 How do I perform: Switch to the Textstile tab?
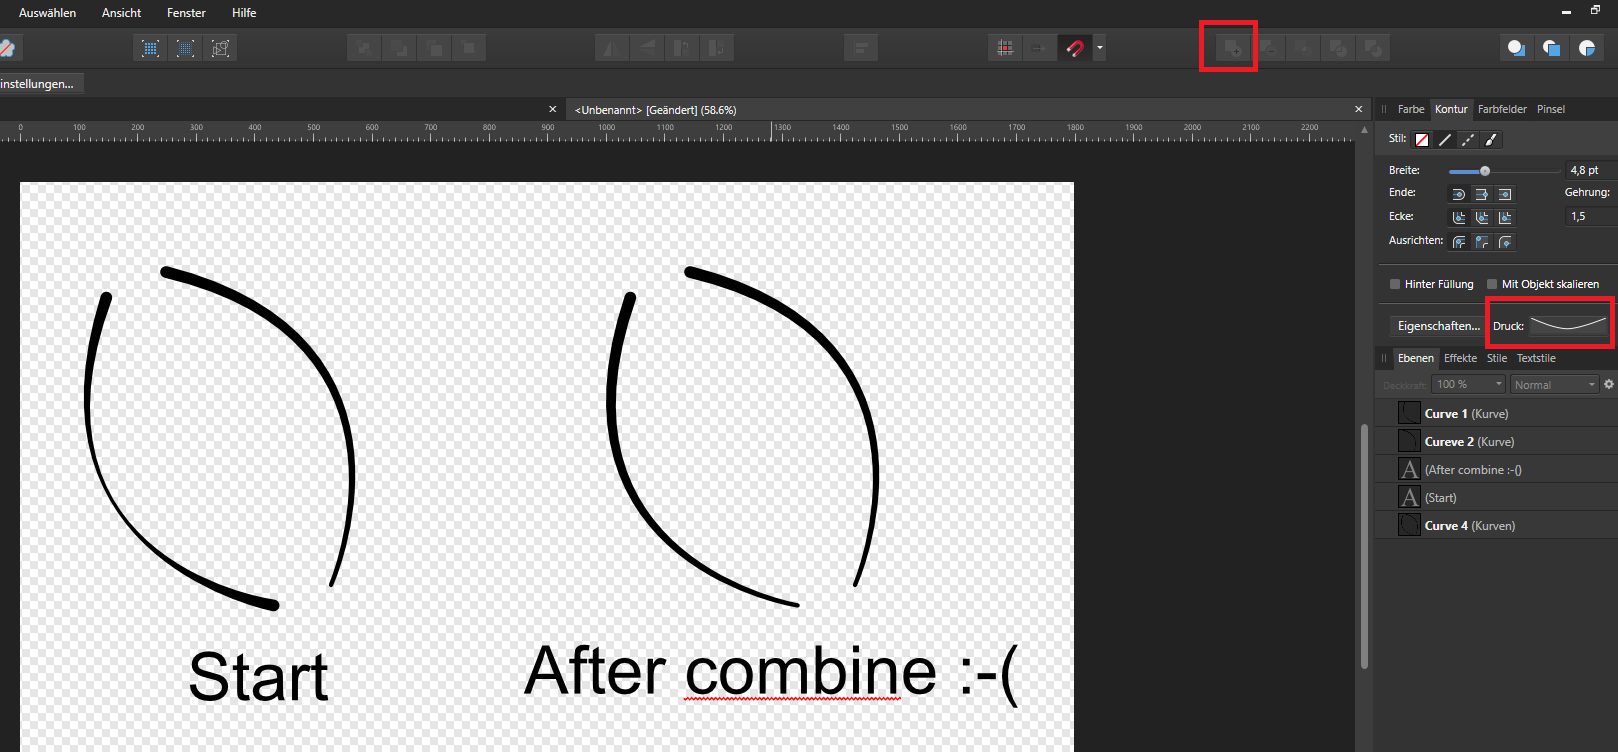(x=1536, y=358)
